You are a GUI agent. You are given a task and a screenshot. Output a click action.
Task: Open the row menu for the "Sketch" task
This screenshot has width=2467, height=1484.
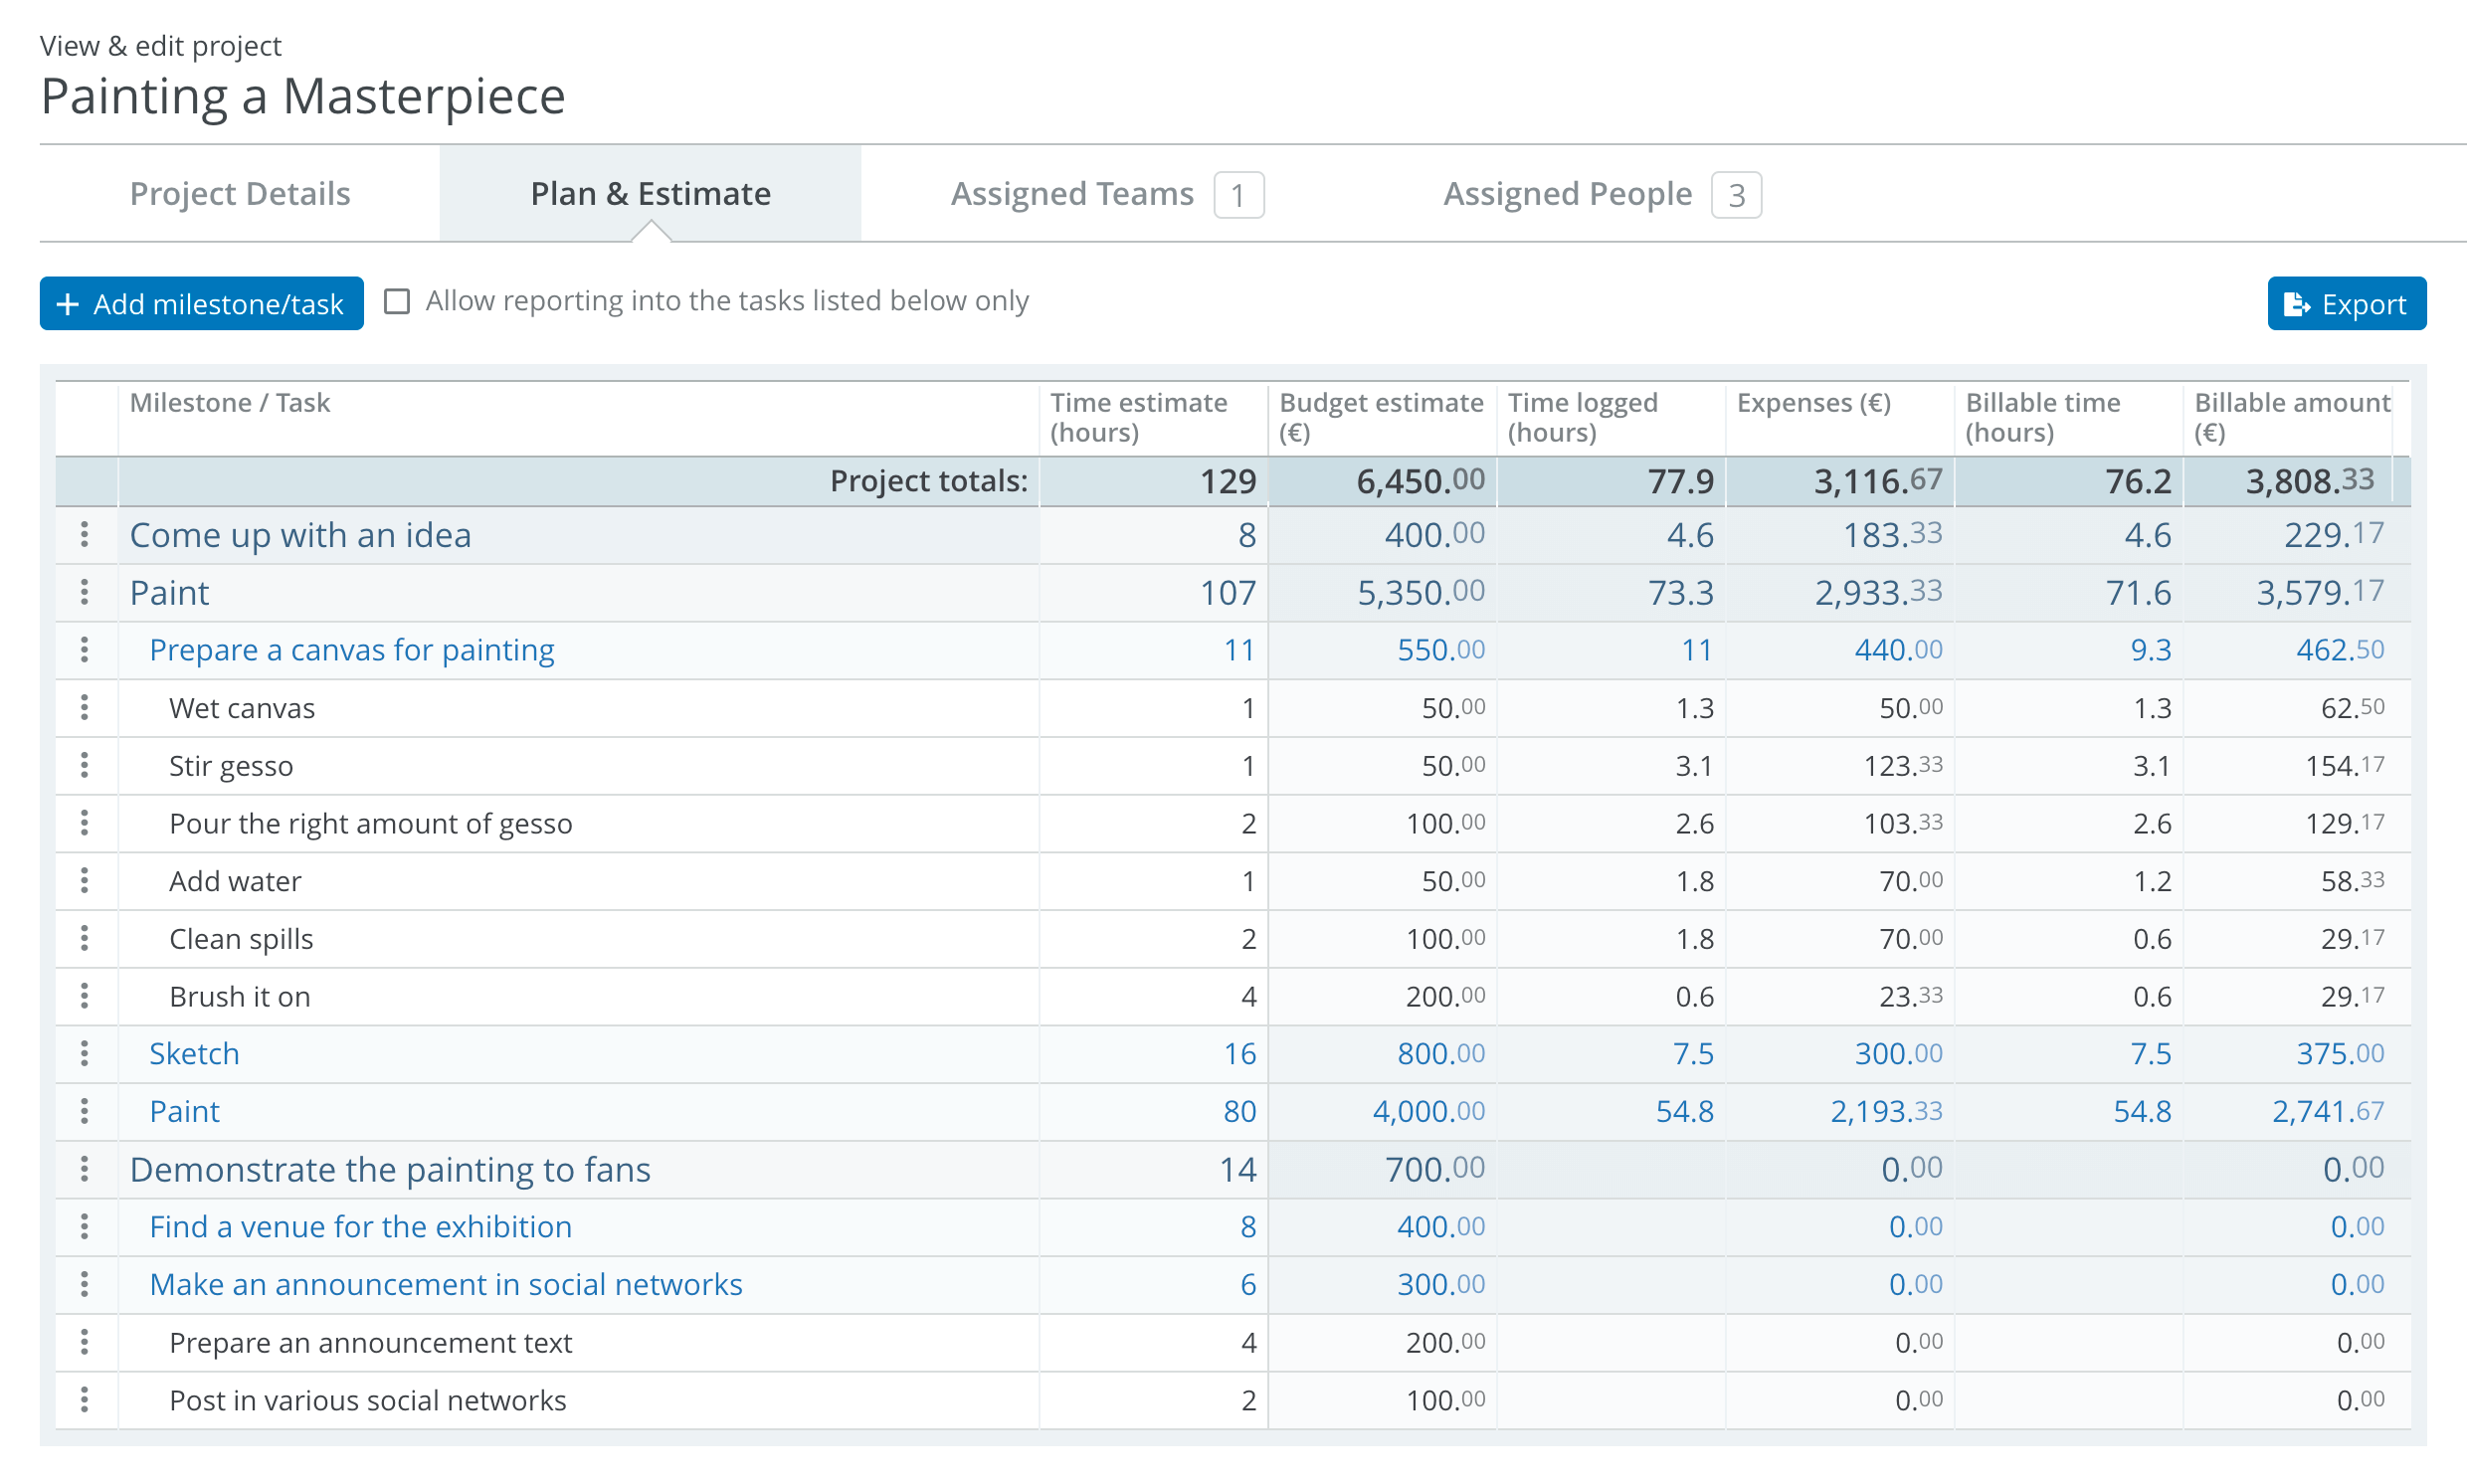(x=85, y=1053)
